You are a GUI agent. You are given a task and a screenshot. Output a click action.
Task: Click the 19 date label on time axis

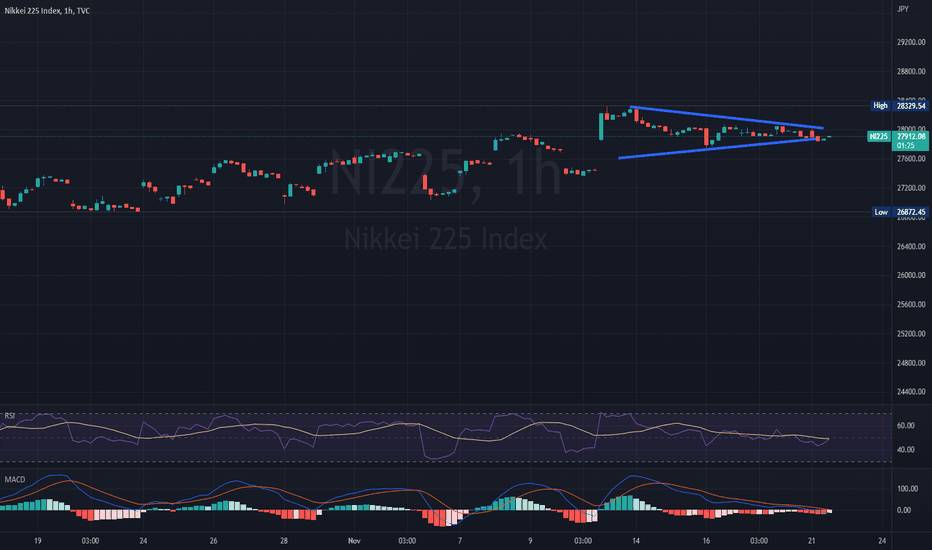[37, 540]
